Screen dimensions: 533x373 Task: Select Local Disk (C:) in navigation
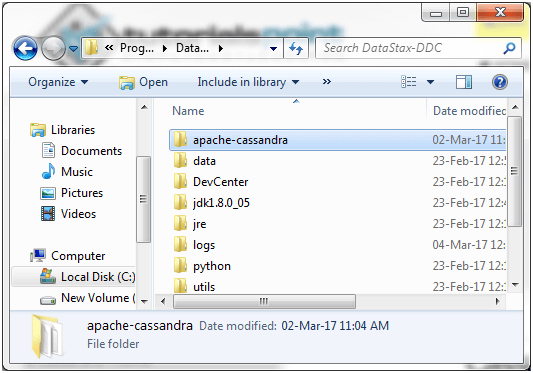98,277
